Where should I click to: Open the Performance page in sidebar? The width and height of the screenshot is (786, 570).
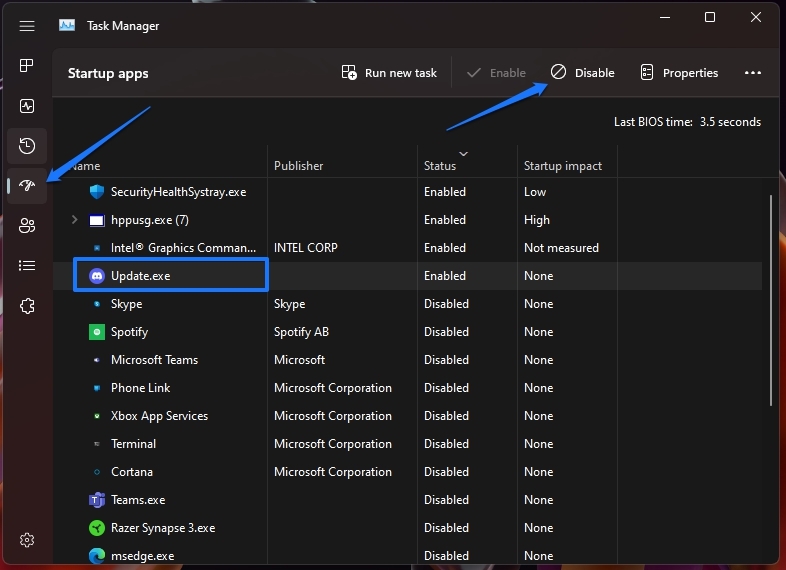coord(27,106)
